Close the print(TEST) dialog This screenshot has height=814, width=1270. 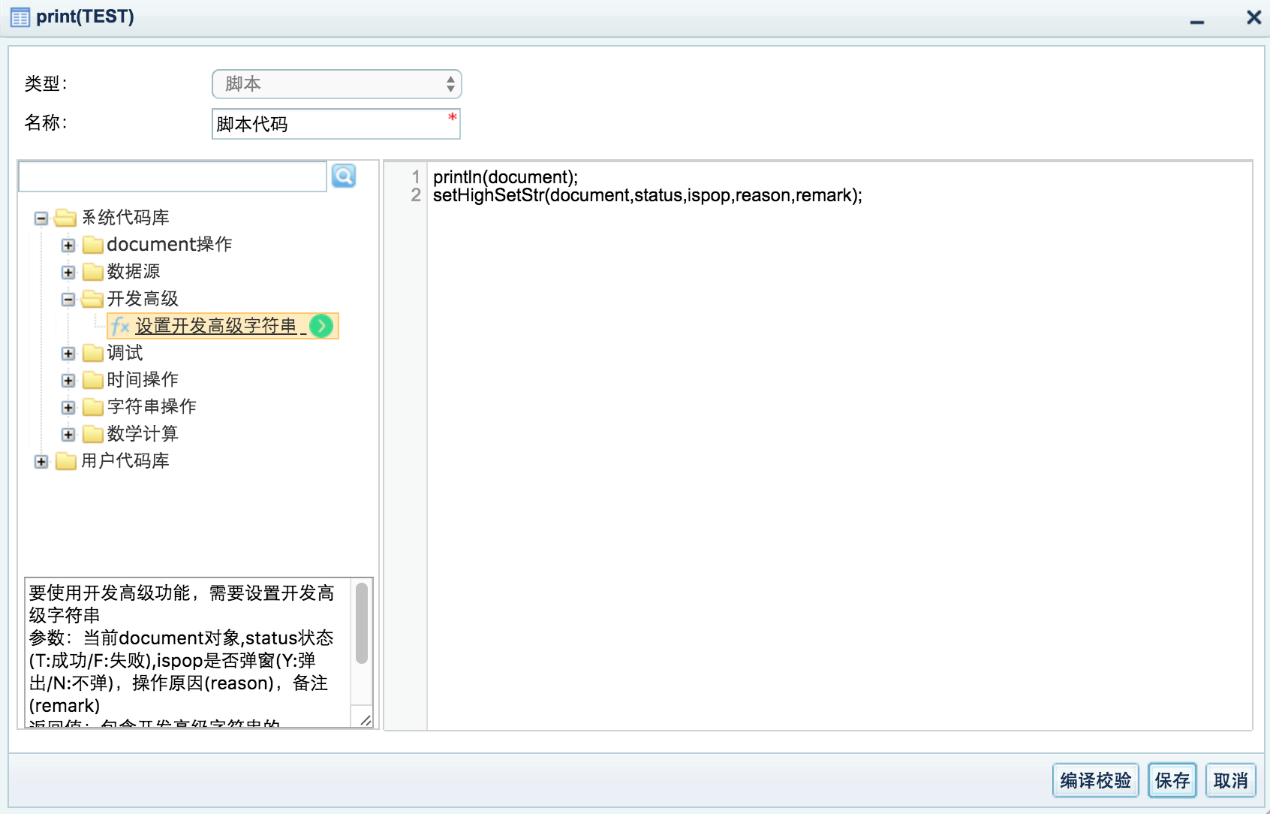pyautogui.click(x=1253, y=17)
